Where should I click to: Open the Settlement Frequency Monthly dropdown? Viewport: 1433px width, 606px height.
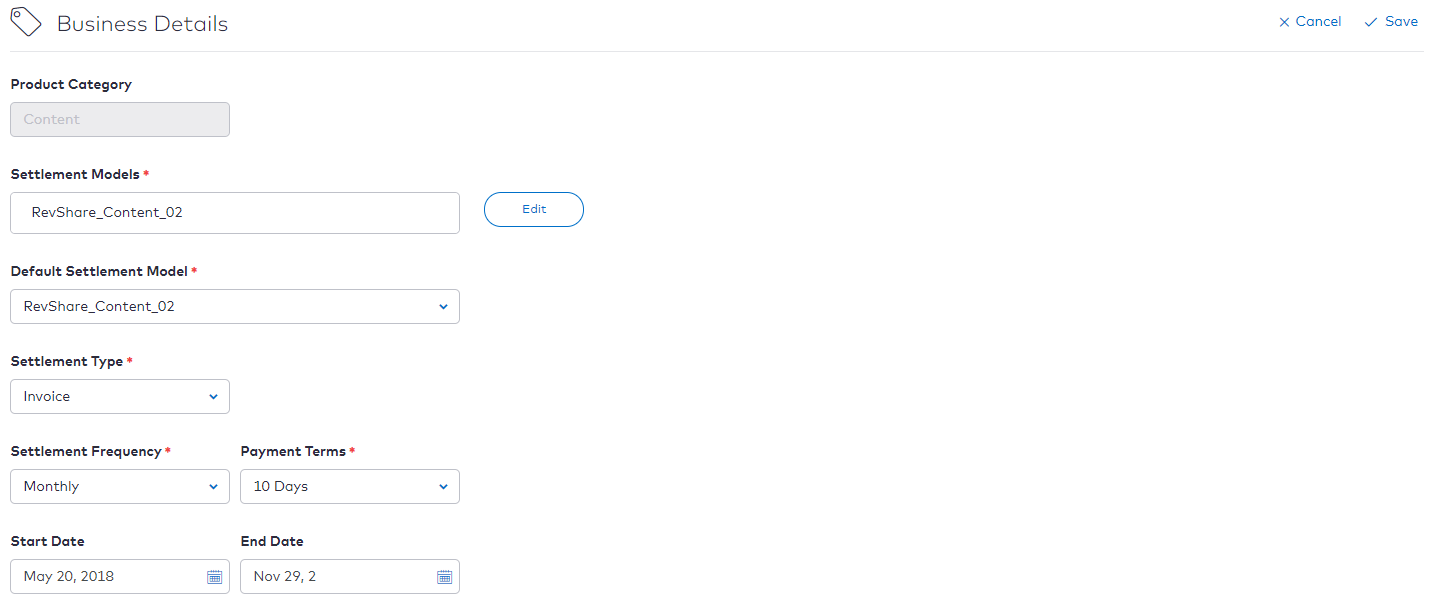[120, 487]
